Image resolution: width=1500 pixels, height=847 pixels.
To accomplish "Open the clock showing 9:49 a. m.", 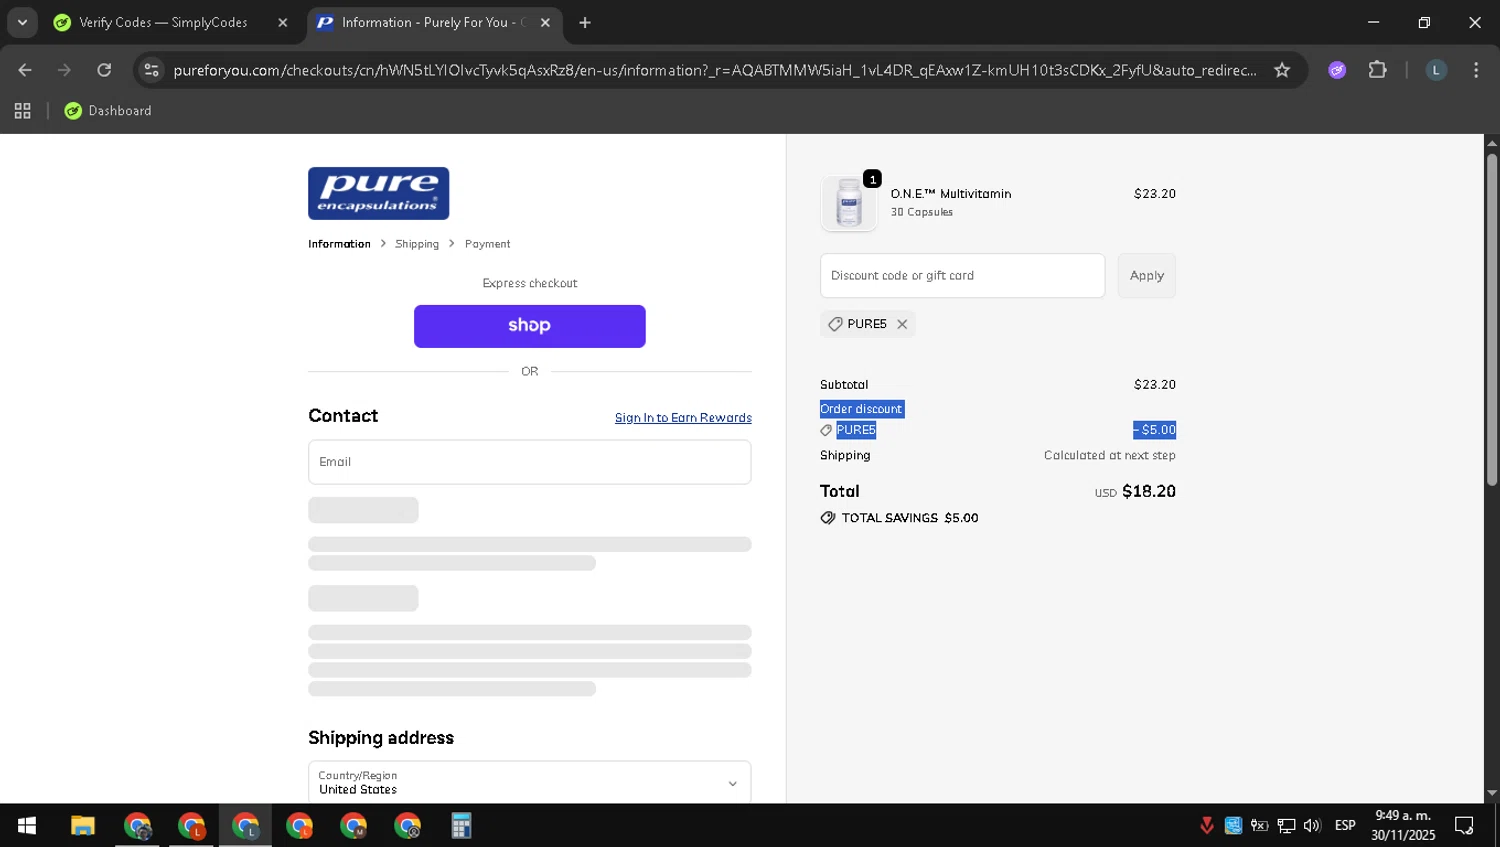I will click(1403, 826).
